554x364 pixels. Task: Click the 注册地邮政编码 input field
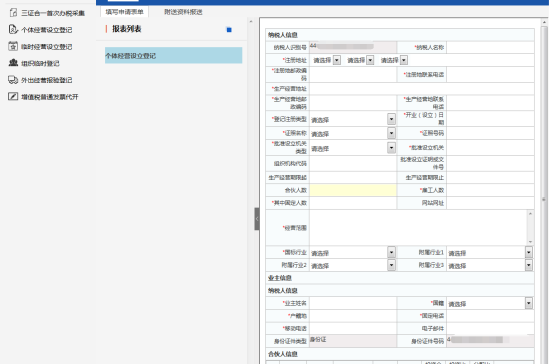(x=353, y=75)
